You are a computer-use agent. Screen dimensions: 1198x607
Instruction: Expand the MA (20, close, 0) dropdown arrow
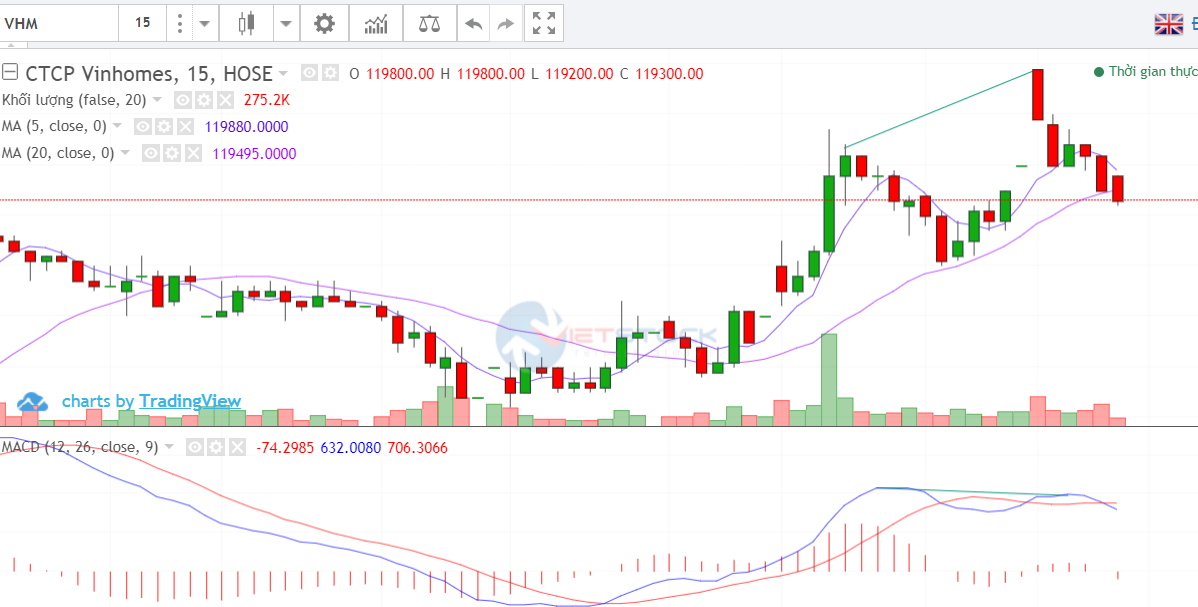[x=125, y=153]
